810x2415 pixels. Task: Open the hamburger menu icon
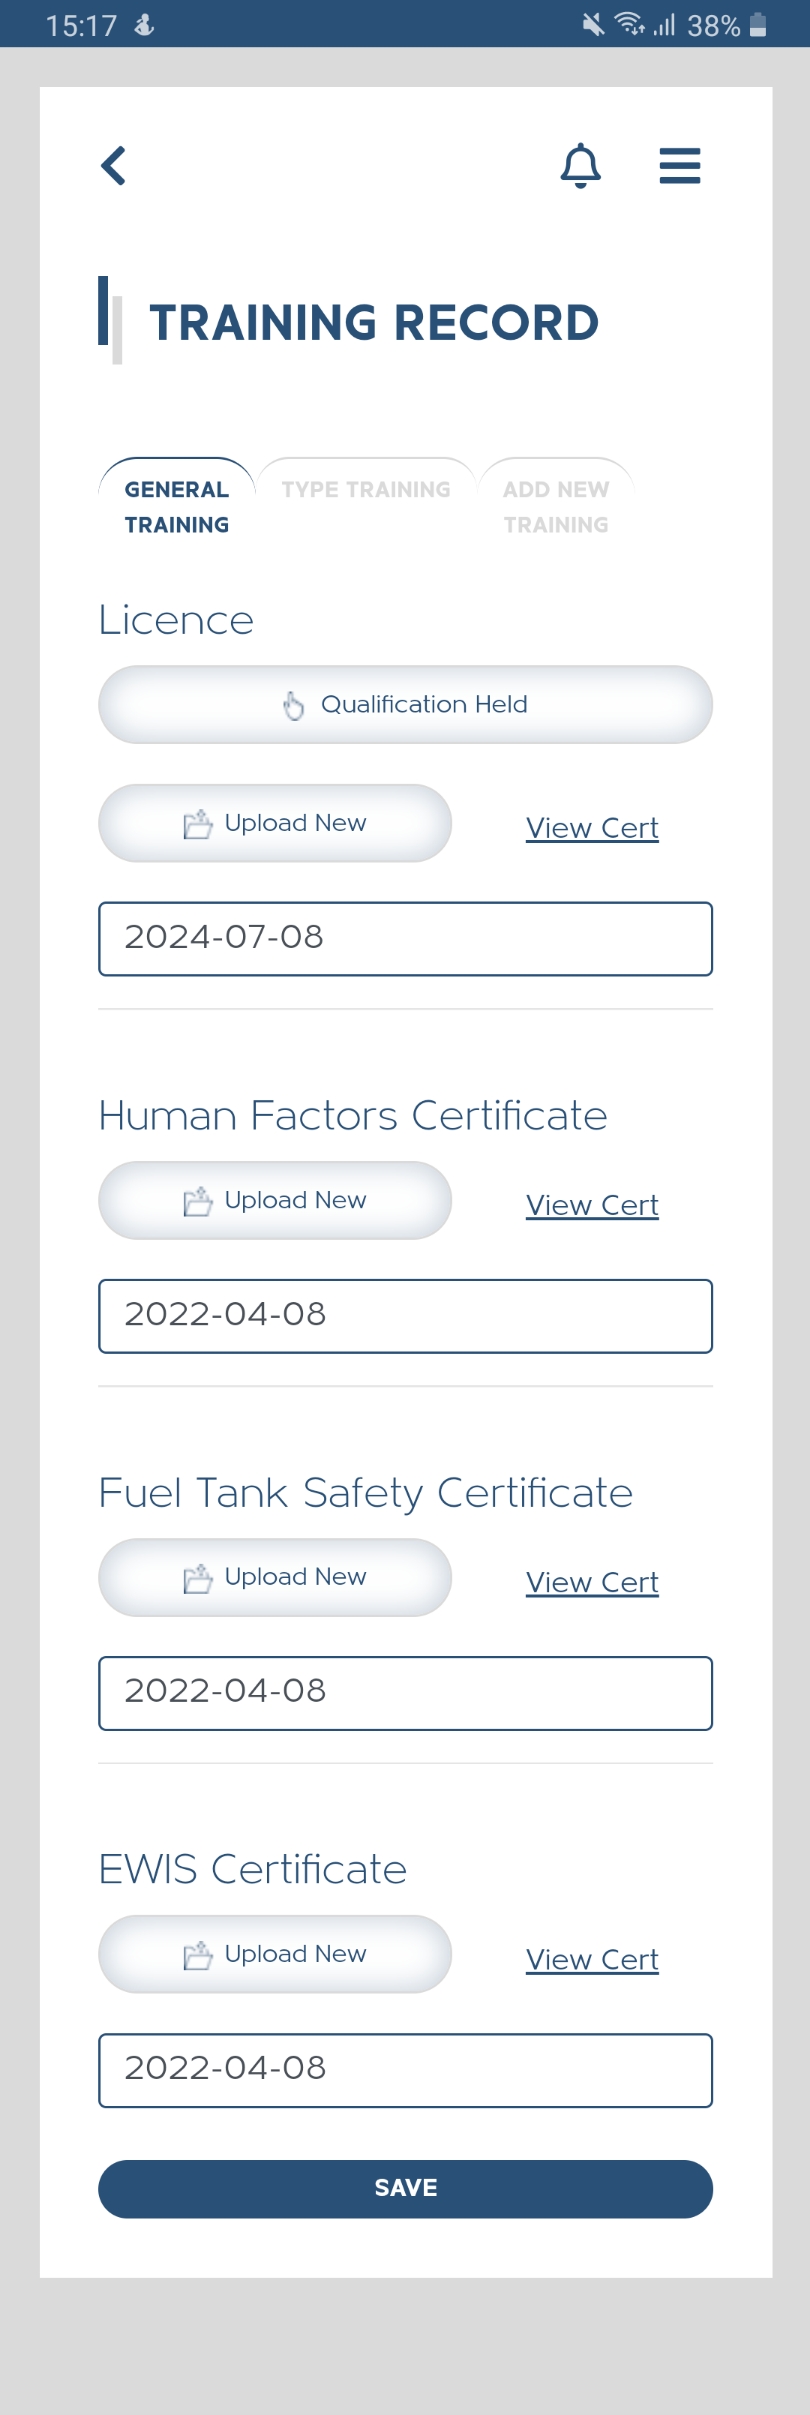click(680, 166)
